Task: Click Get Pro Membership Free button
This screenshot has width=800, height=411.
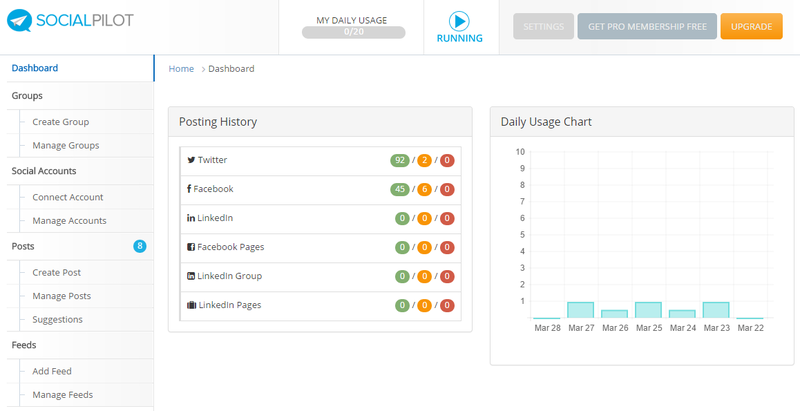Action: tap(647, 27)
